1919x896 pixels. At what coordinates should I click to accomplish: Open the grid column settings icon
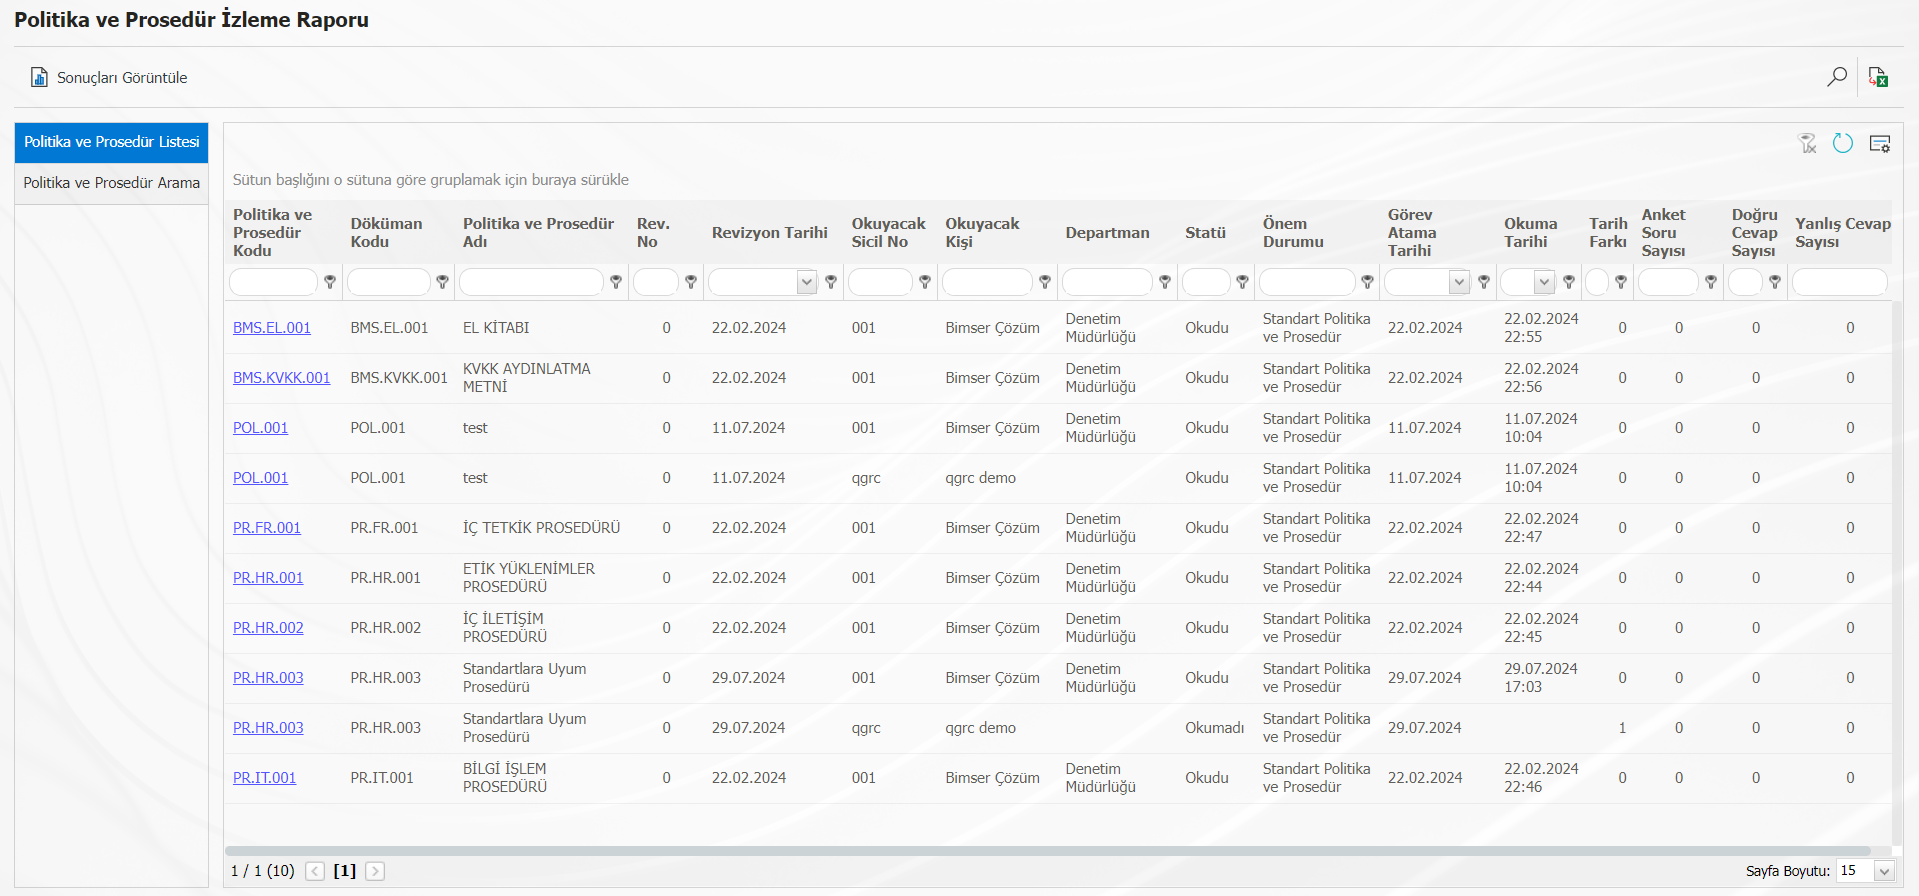1880,144
